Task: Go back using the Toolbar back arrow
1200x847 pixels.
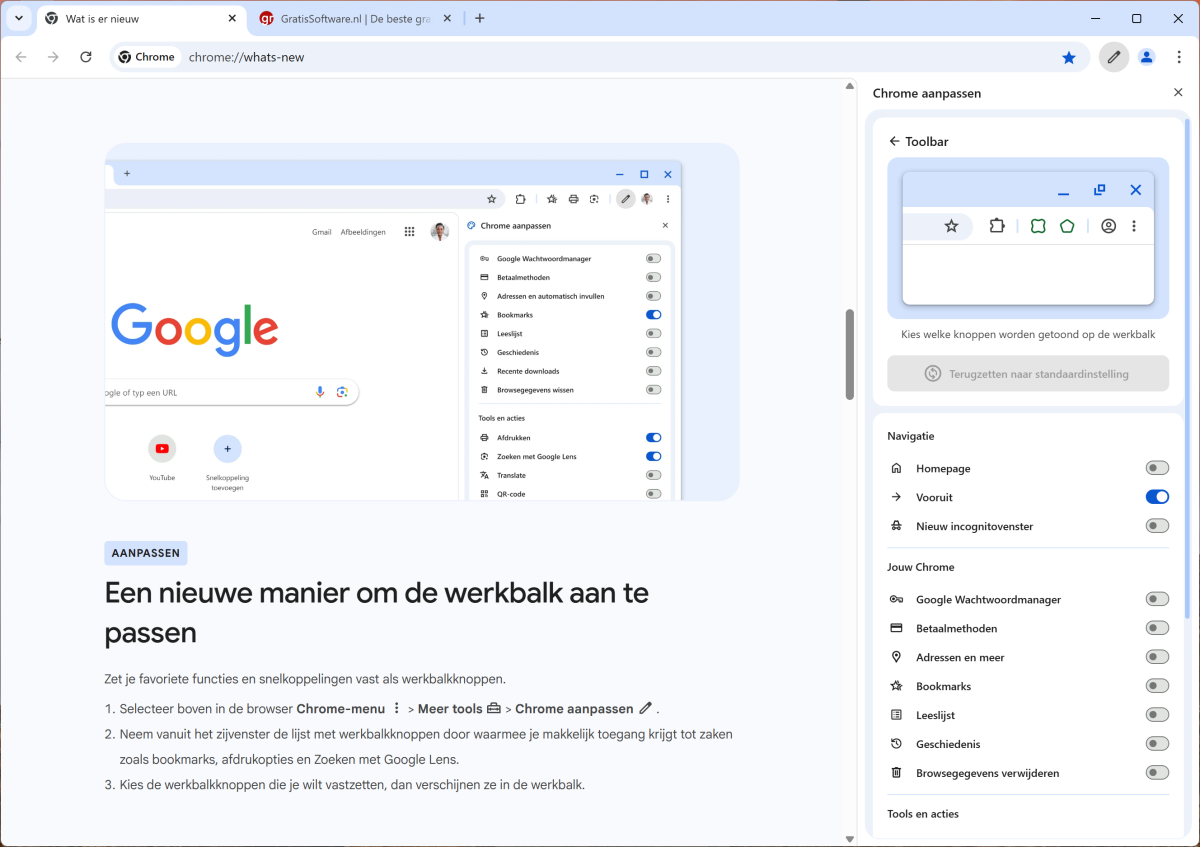Action: point(894,142)
